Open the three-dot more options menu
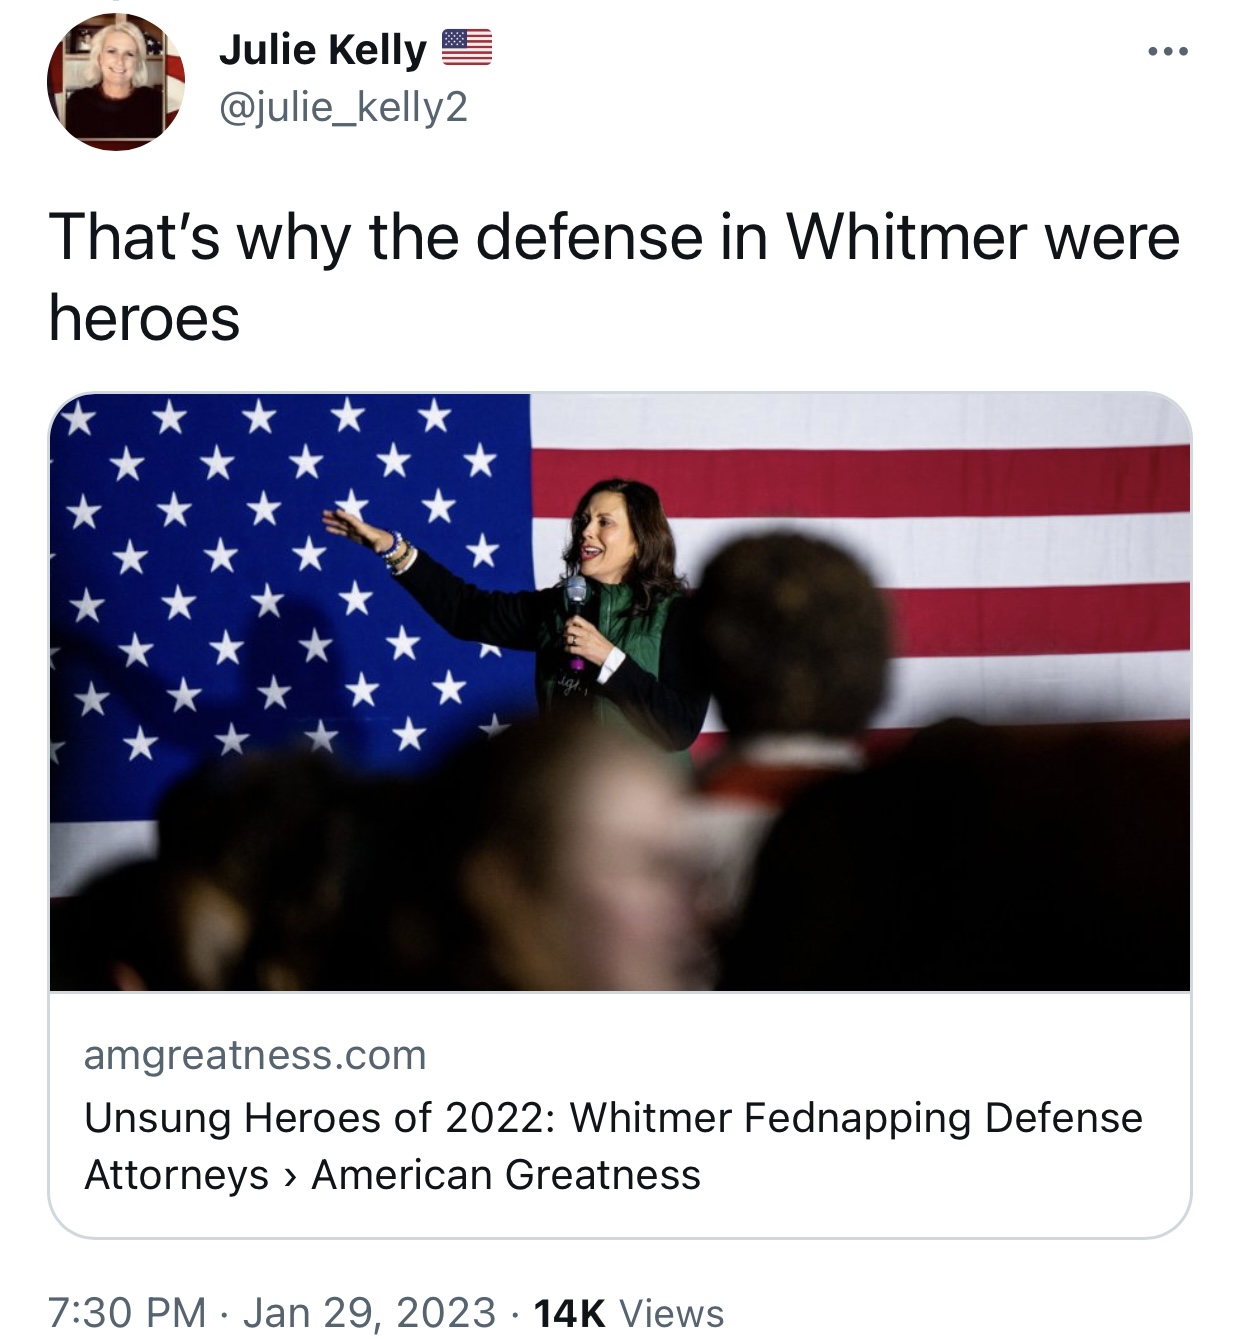The height and width of the screenshot is (1339, 1241). point(1167,51)
